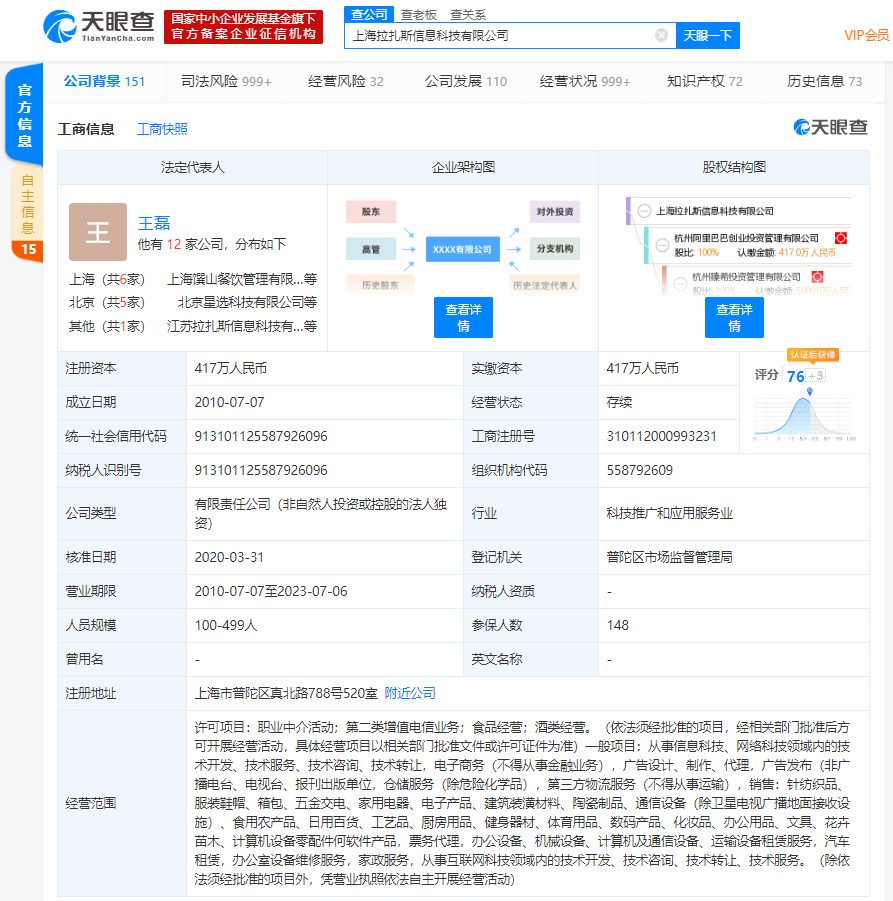Image resolution: width=893 pixels, height=901 pixels.
Task: Clear the search box with the X icon
Action: click(661, 35)
